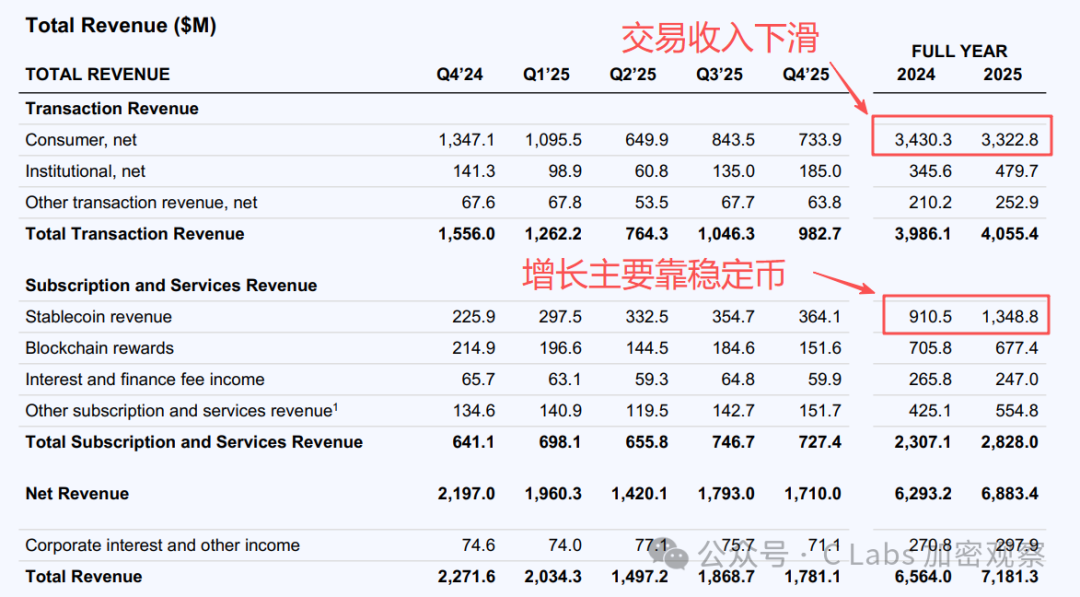The width and height of the screenshot is (1080, 597).
Task: Click the red arrow beside 增长主要靠稳定币
Action: 846,283
